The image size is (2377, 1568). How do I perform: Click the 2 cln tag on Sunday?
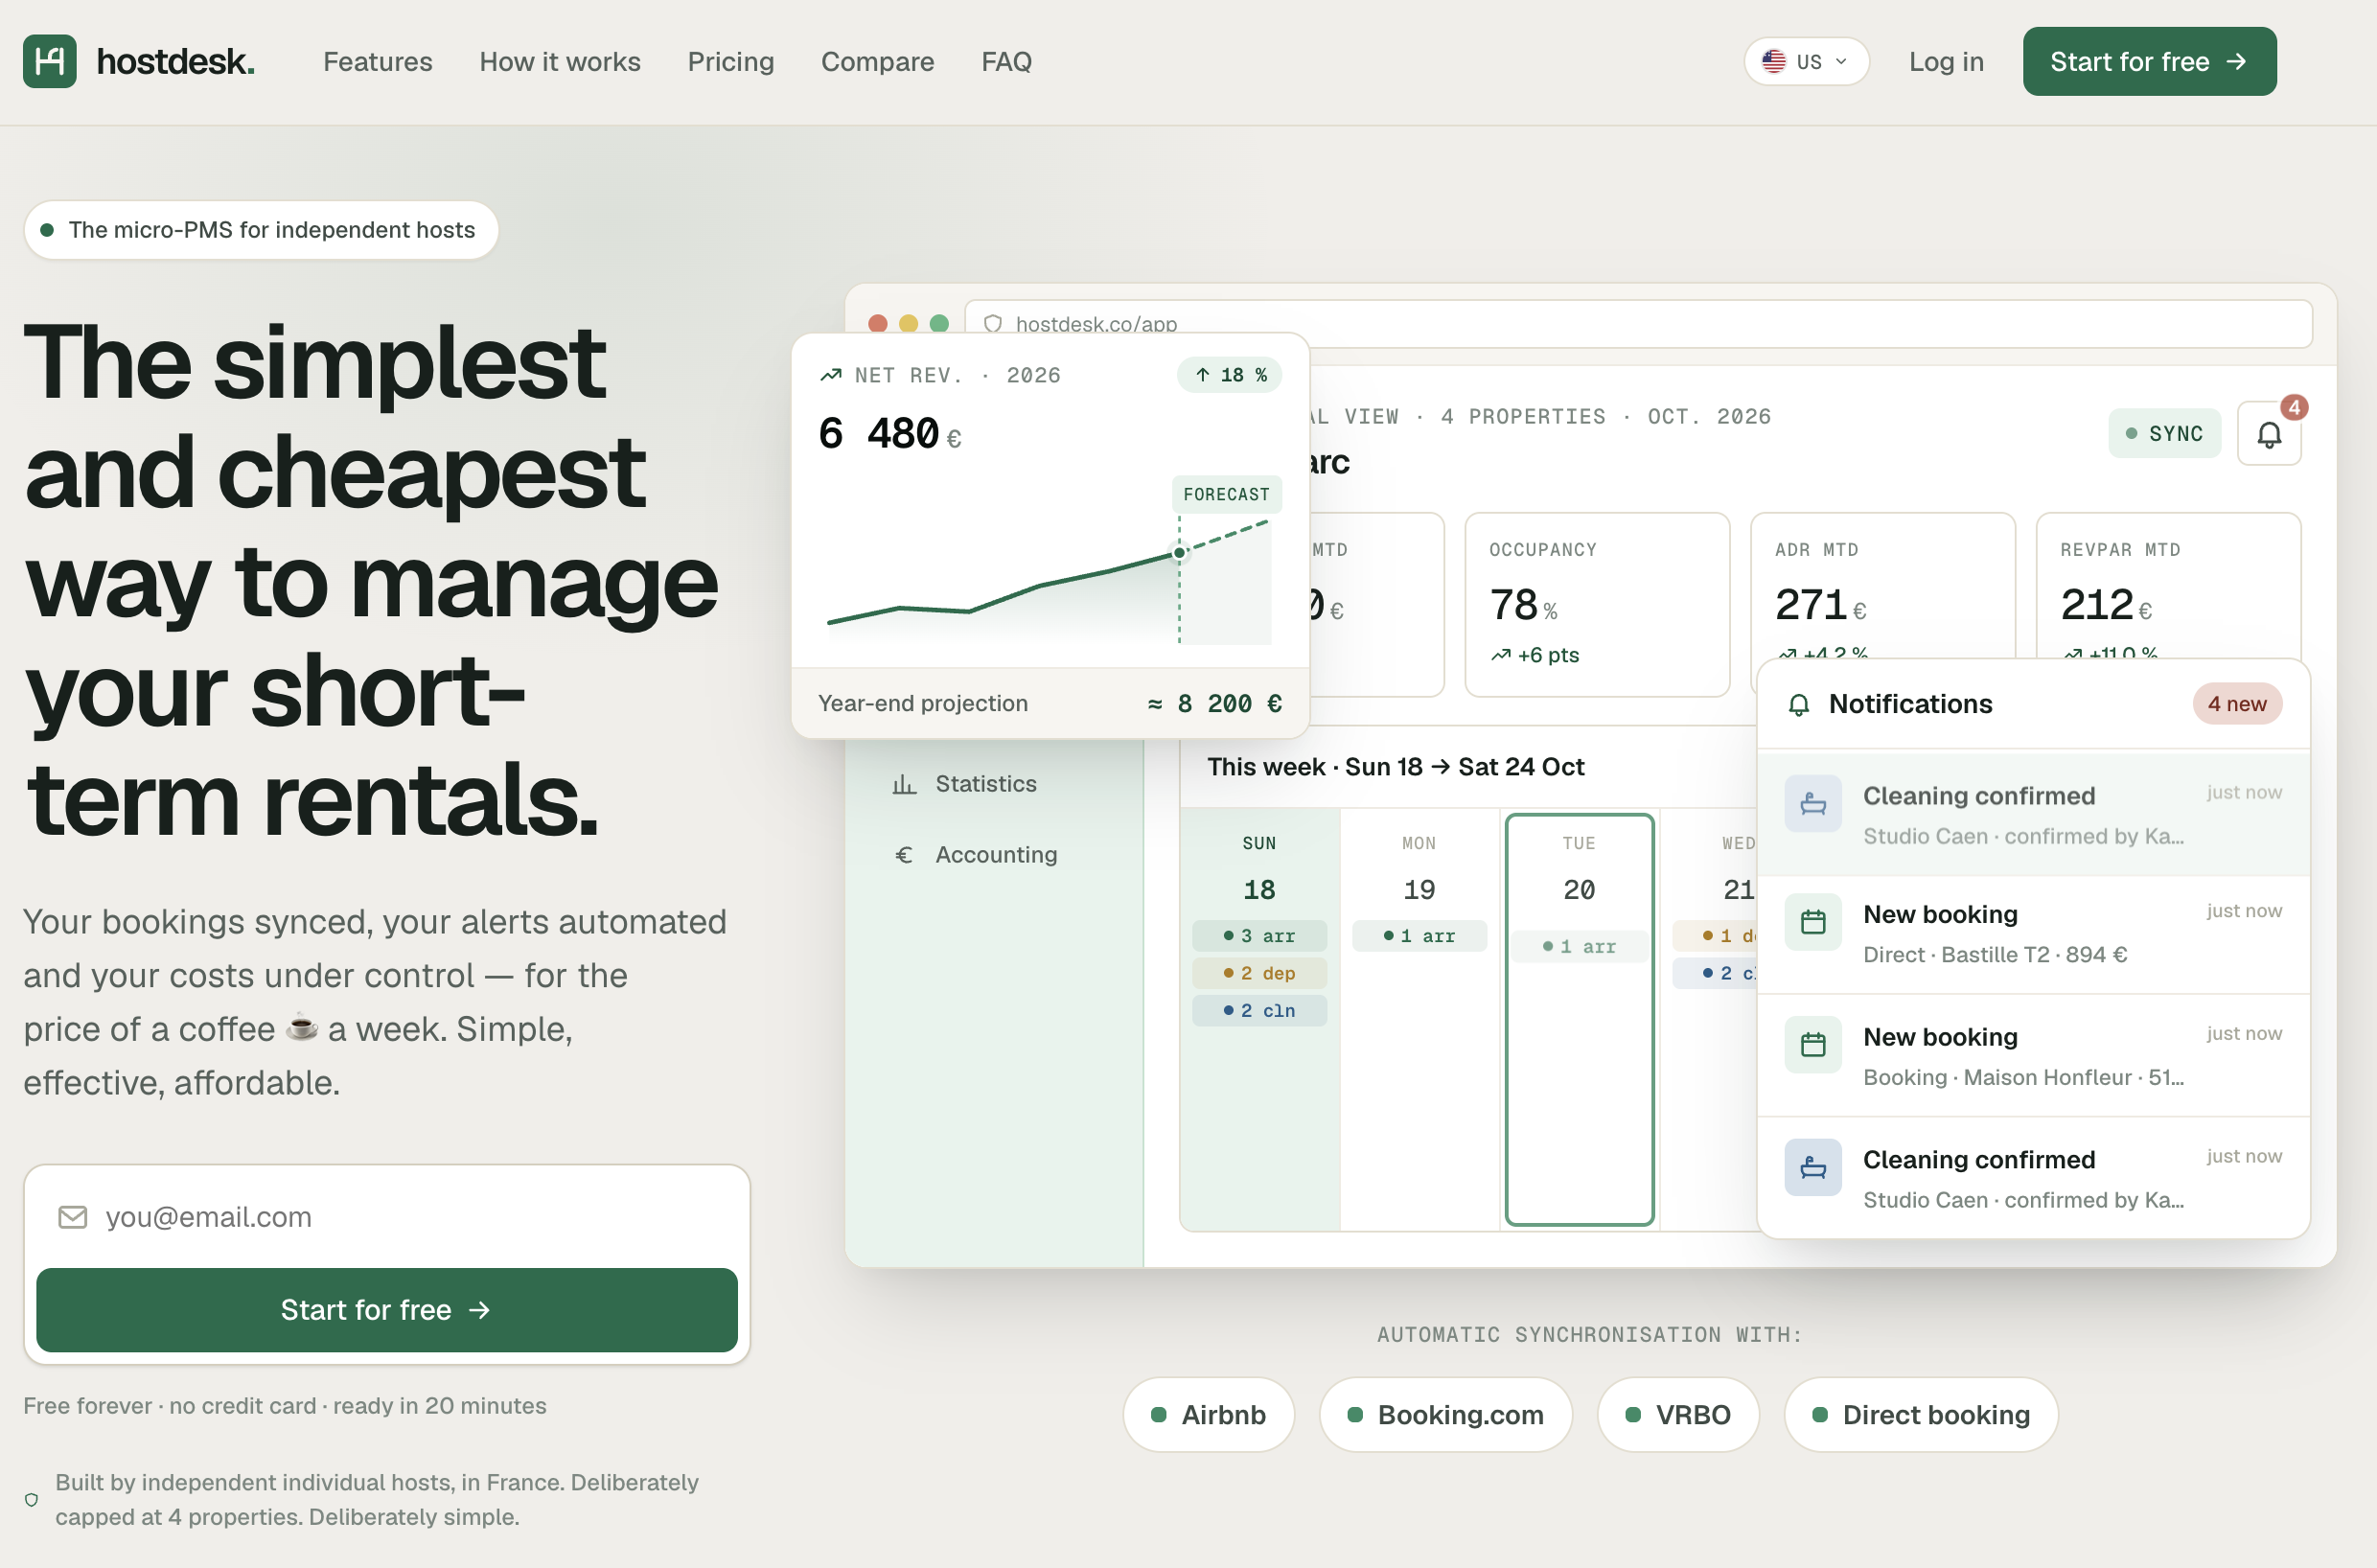click(x=1260, y=1011)
